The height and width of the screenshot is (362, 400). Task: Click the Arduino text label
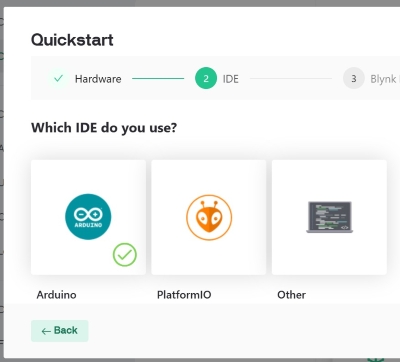point(56,295)
